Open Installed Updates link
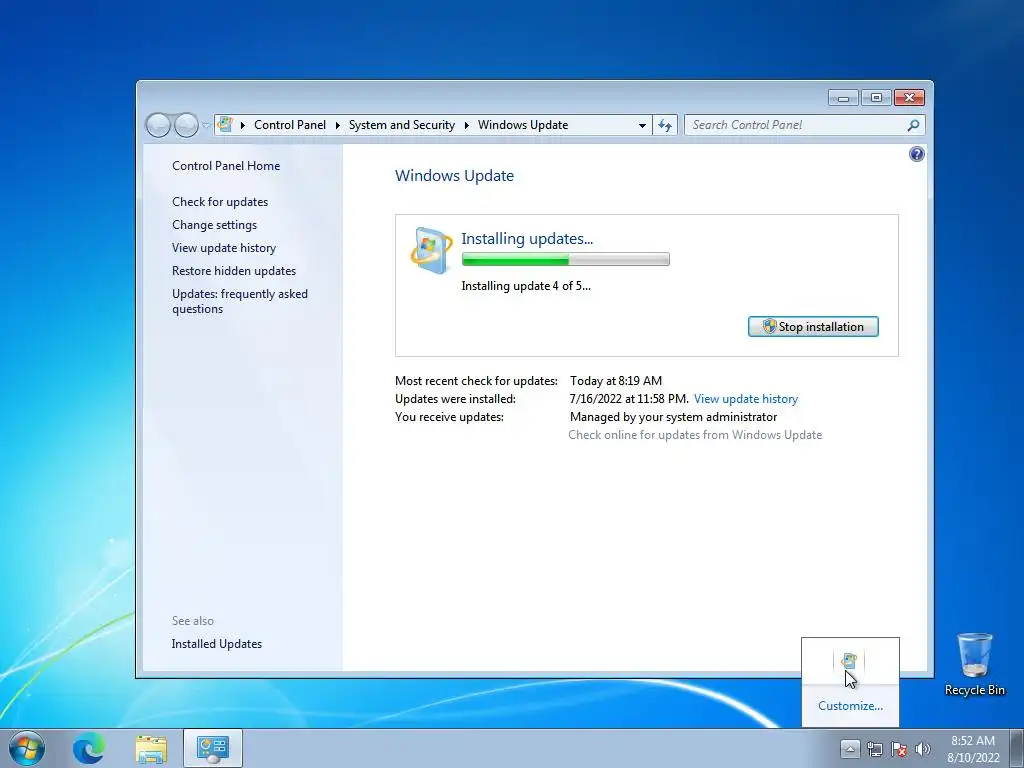Image resolution: width=1024 pixels, height=768 pixels. click(x=217, y=644)
